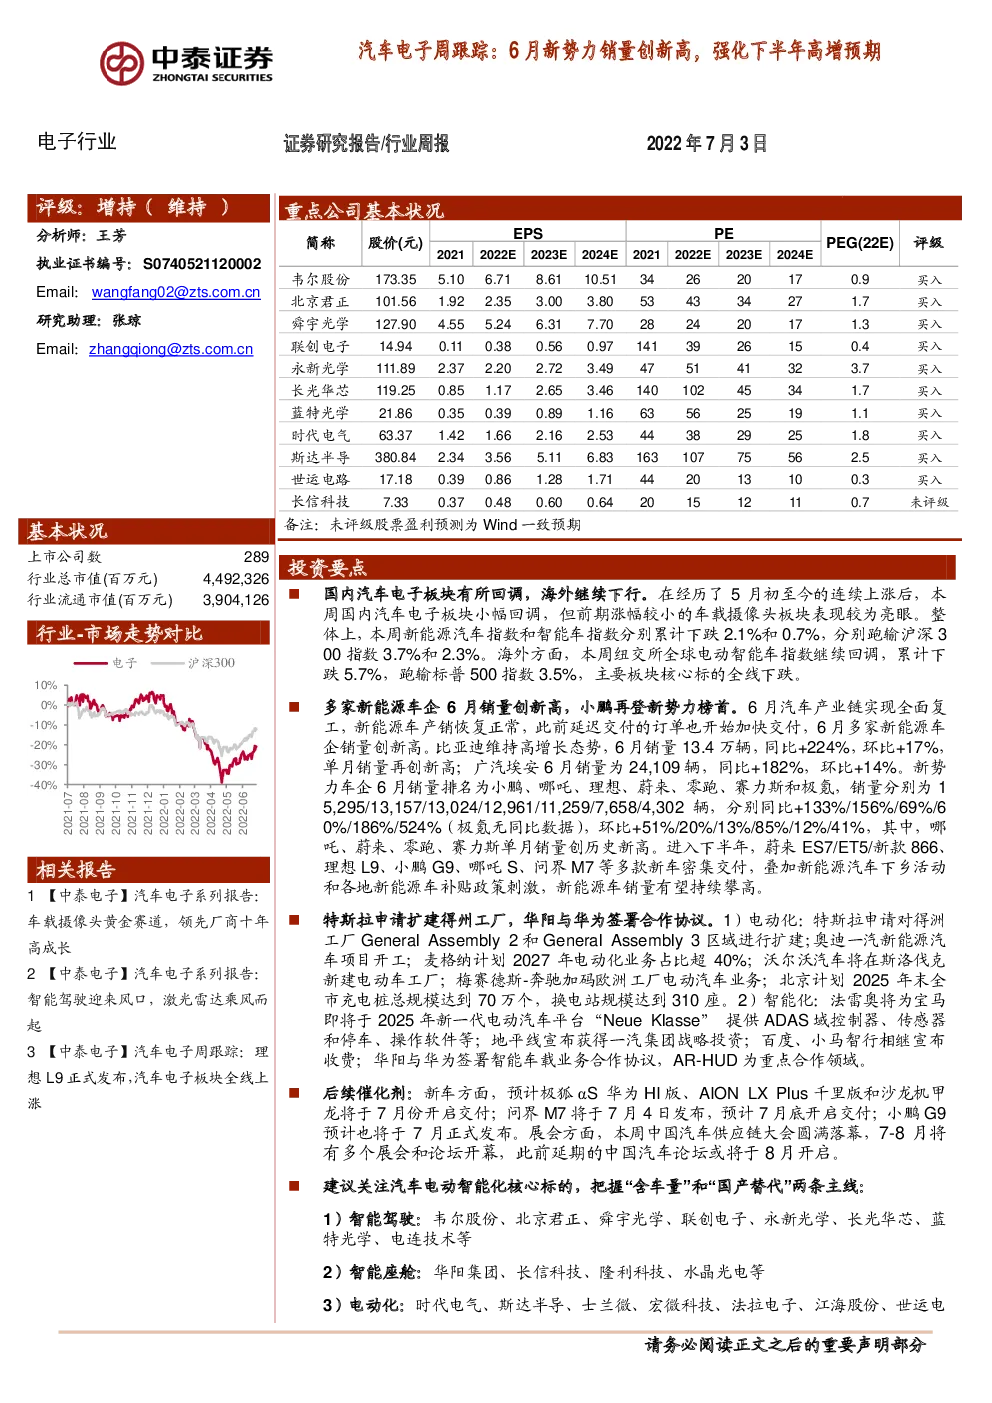Click the 联创电子 company cell
992x1403 pixels.
[x=320, y=346]
